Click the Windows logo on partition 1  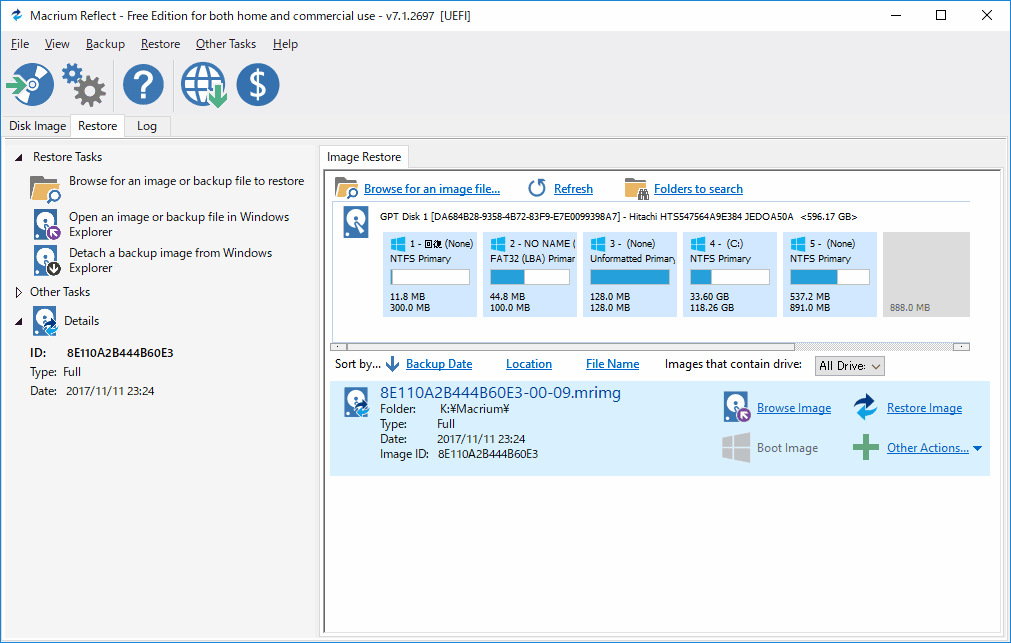398,244
